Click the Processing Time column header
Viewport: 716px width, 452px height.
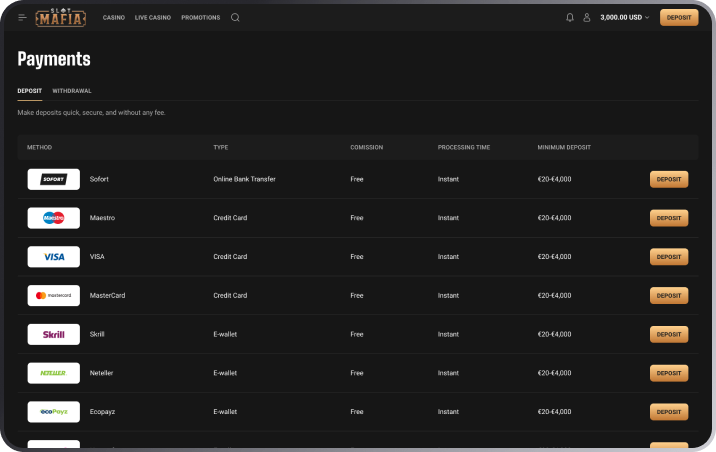coord(464,147)
